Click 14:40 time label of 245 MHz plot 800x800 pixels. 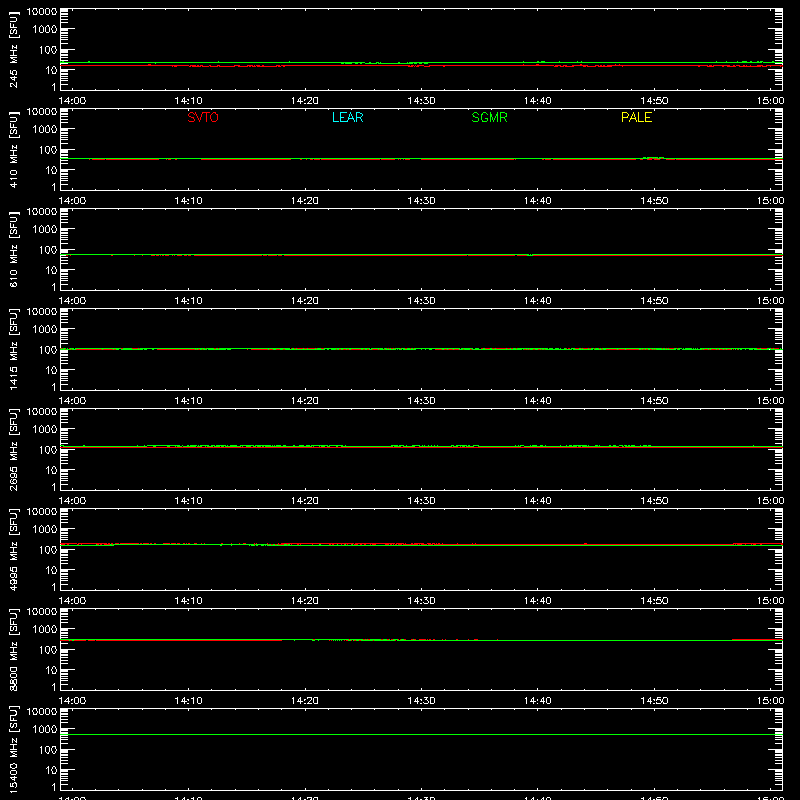click(538, 101)
